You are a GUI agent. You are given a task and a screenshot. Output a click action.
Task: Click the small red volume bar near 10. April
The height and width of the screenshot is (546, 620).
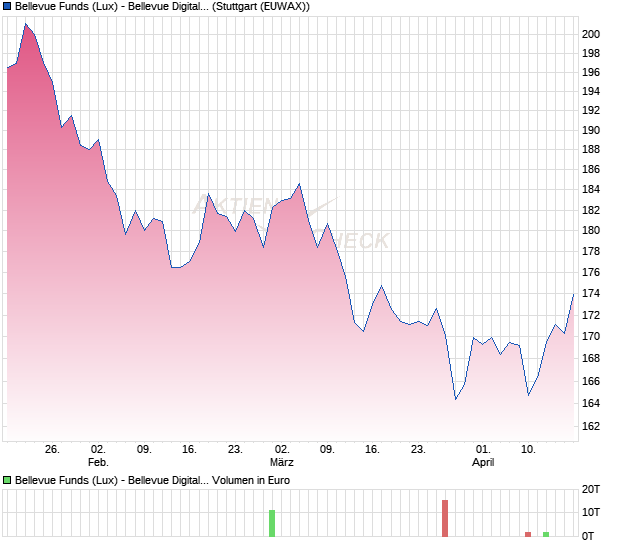coord(528,535)
